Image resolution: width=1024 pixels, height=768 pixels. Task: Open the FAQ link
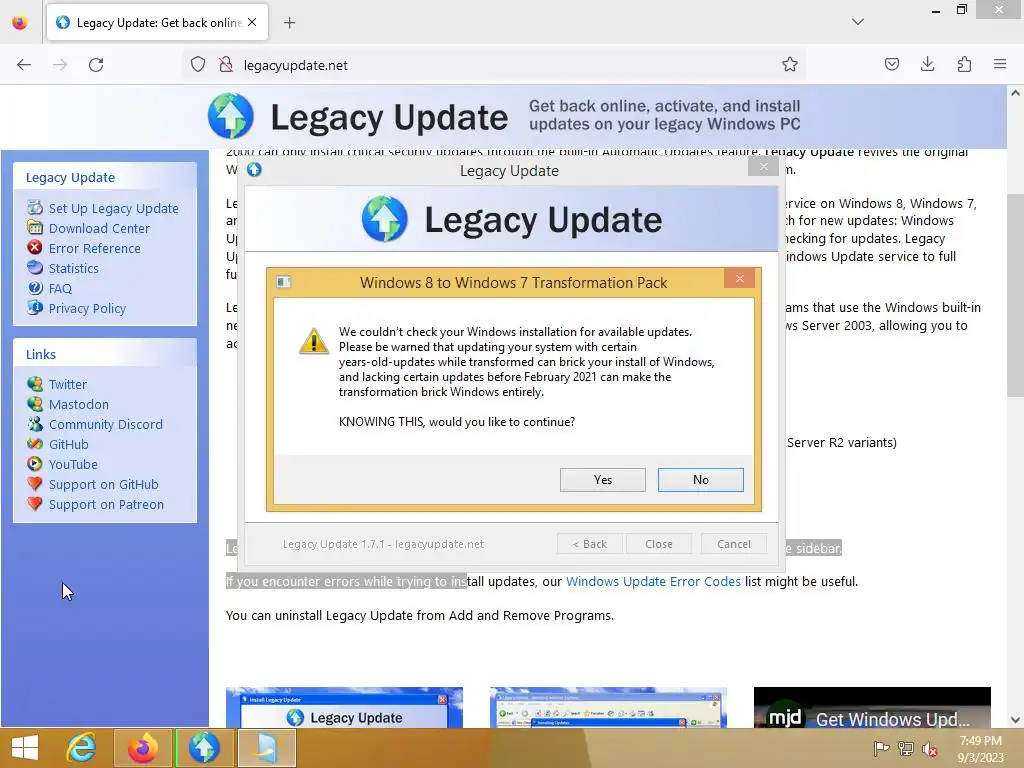tap(60, 289)
